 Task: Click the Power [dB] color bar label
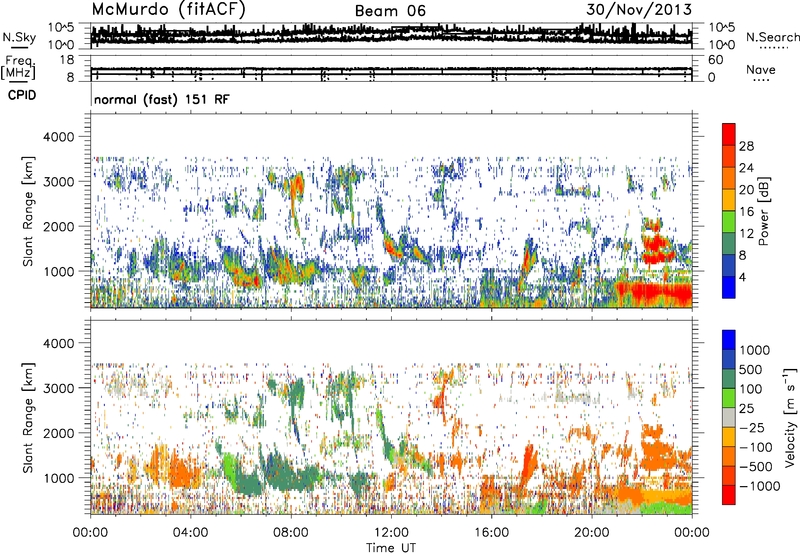(764, 211)
